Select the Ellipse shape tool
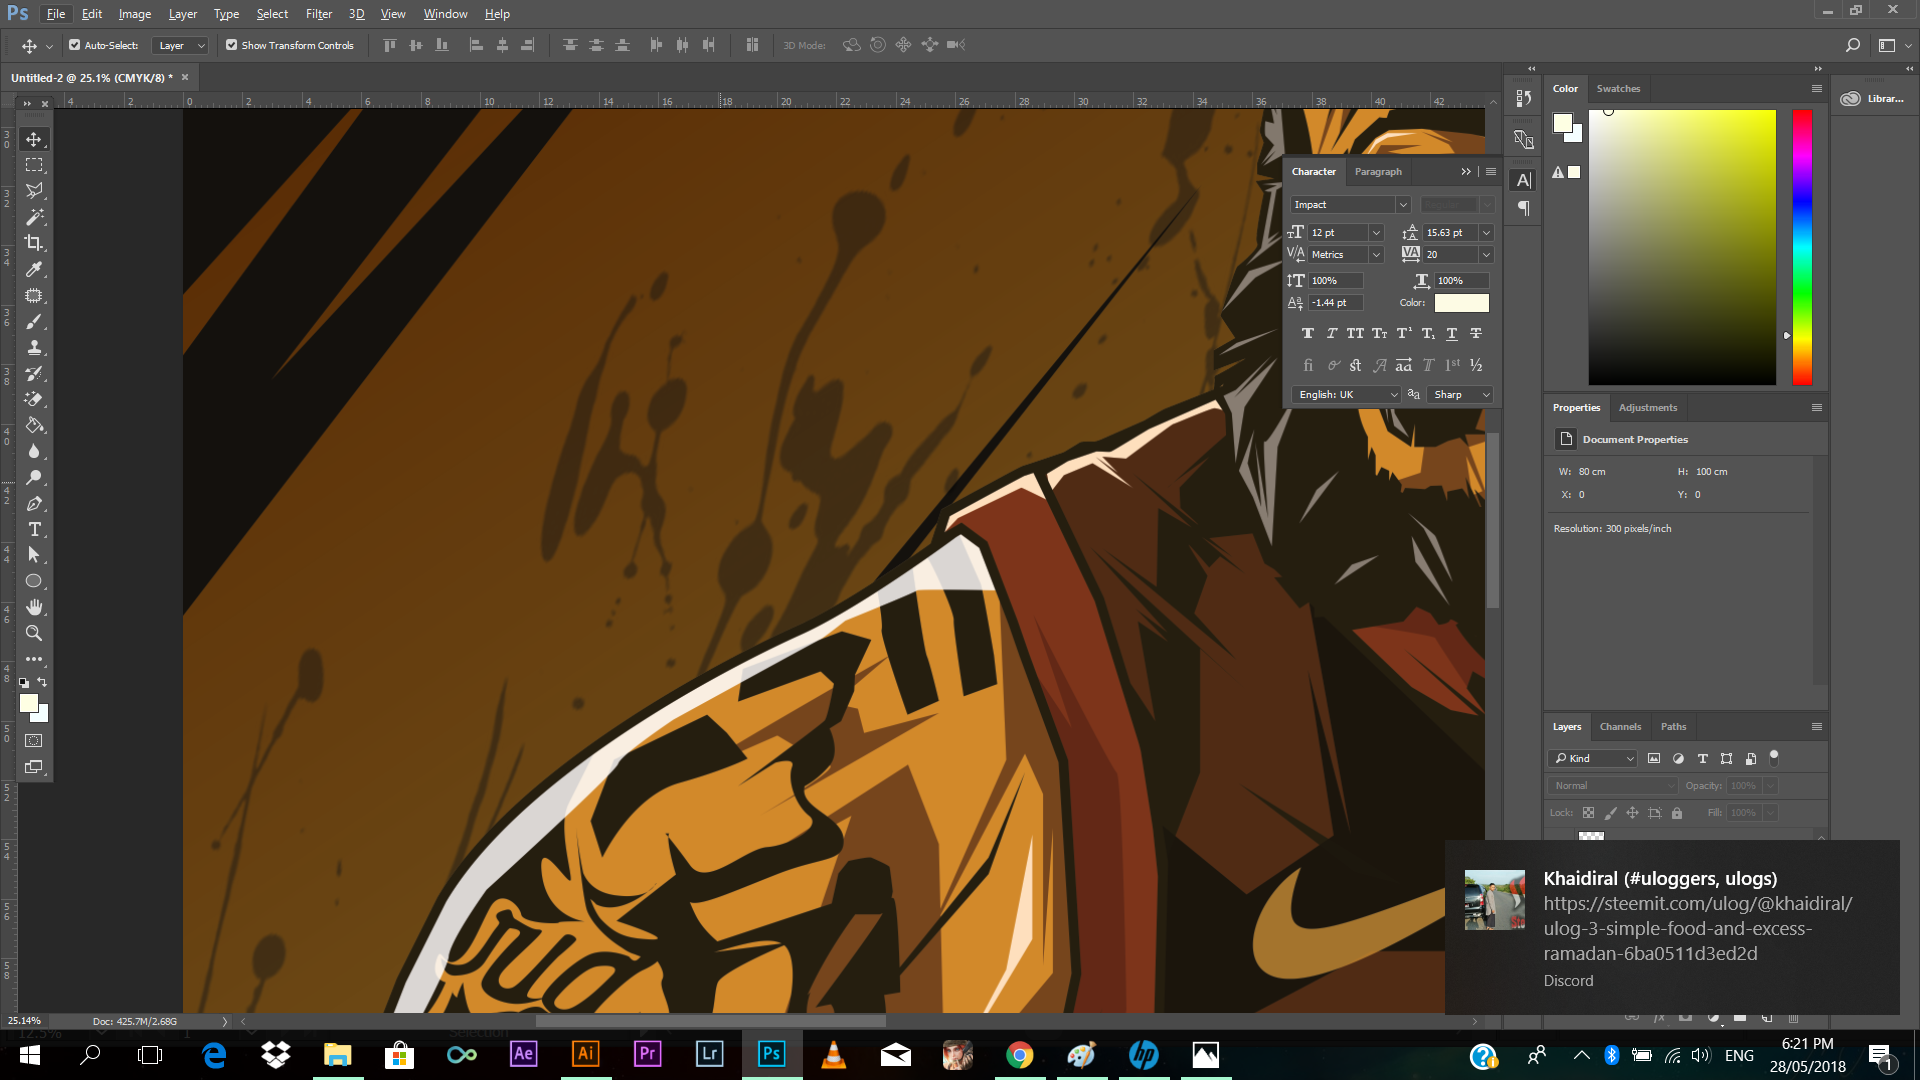Image resolution: width=1920 pixels, height=1080 pixels. coord(34,581)
